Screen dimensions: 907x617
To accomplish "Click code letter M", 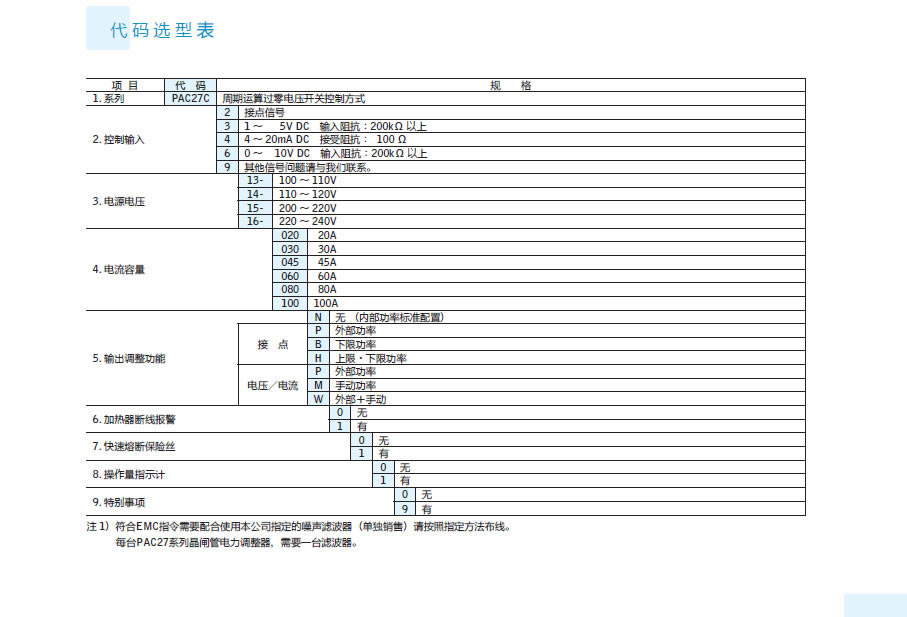I will tap(318, 386).
